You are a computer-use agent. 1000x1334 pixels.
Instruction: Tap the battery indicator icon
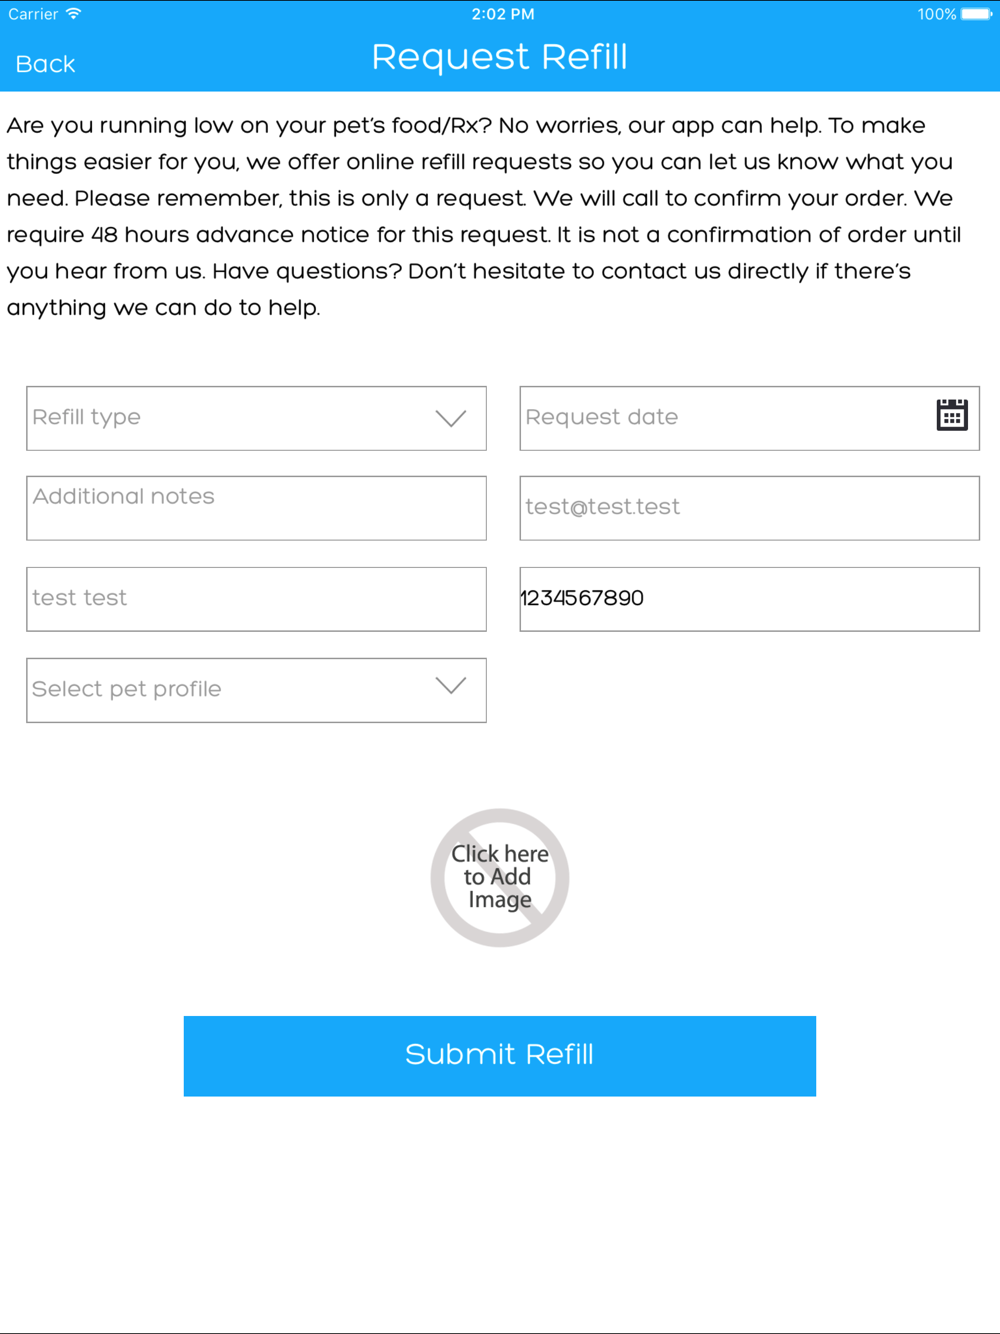(977, 14)
